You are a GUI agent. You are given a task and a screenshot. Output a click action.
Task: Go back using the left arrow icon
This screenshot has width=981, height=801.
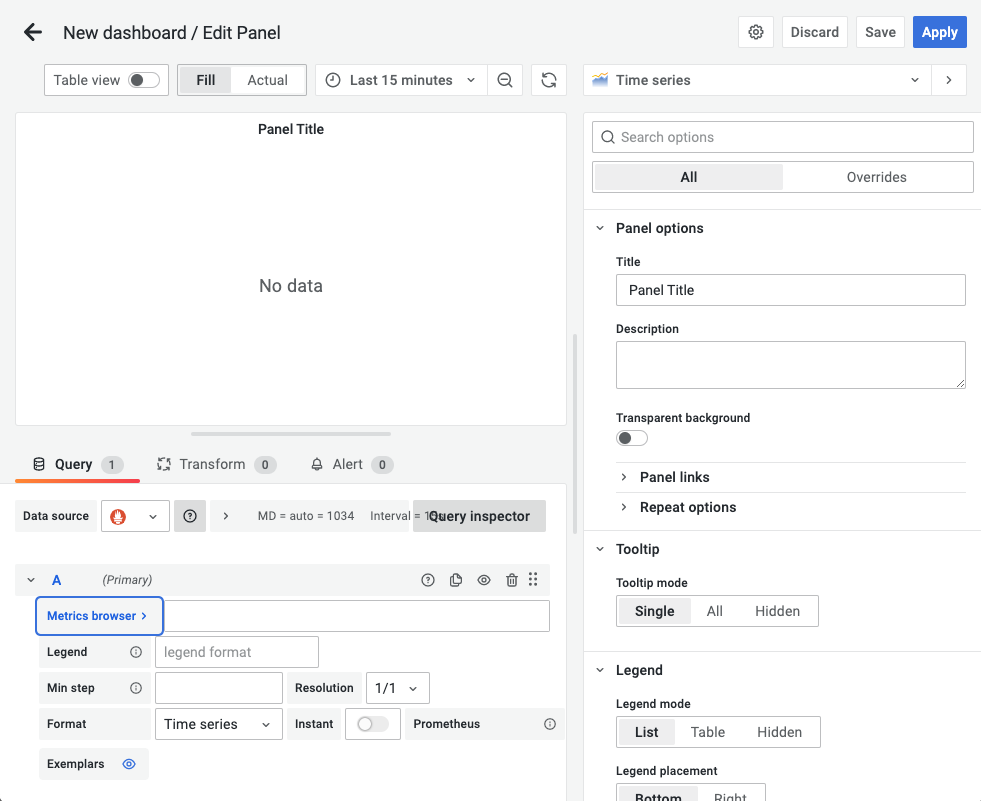point(33,32)
